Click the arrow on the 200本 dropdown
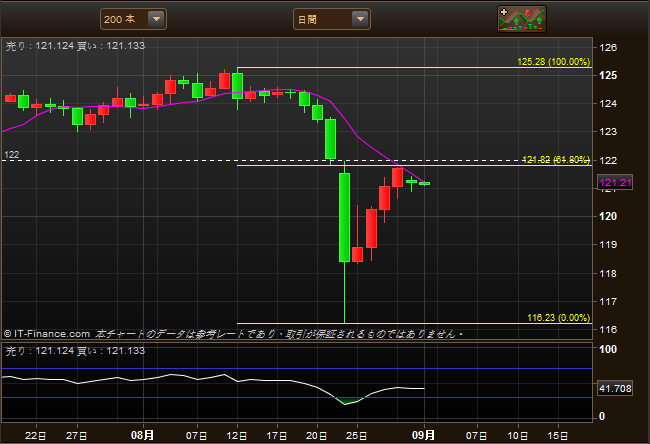The image size is (650, 444). tap(156, 19)
